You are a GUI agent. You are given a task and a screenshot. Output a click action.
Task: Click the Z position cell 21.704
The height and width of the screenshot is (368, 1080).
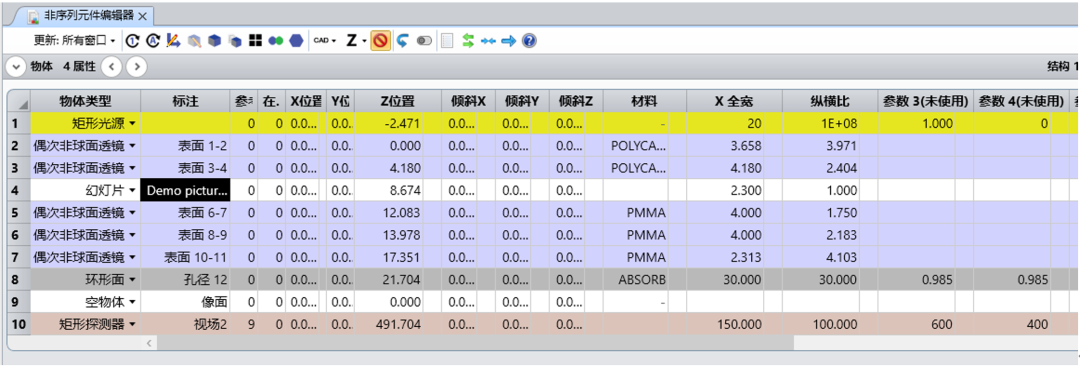coord(397,279)
